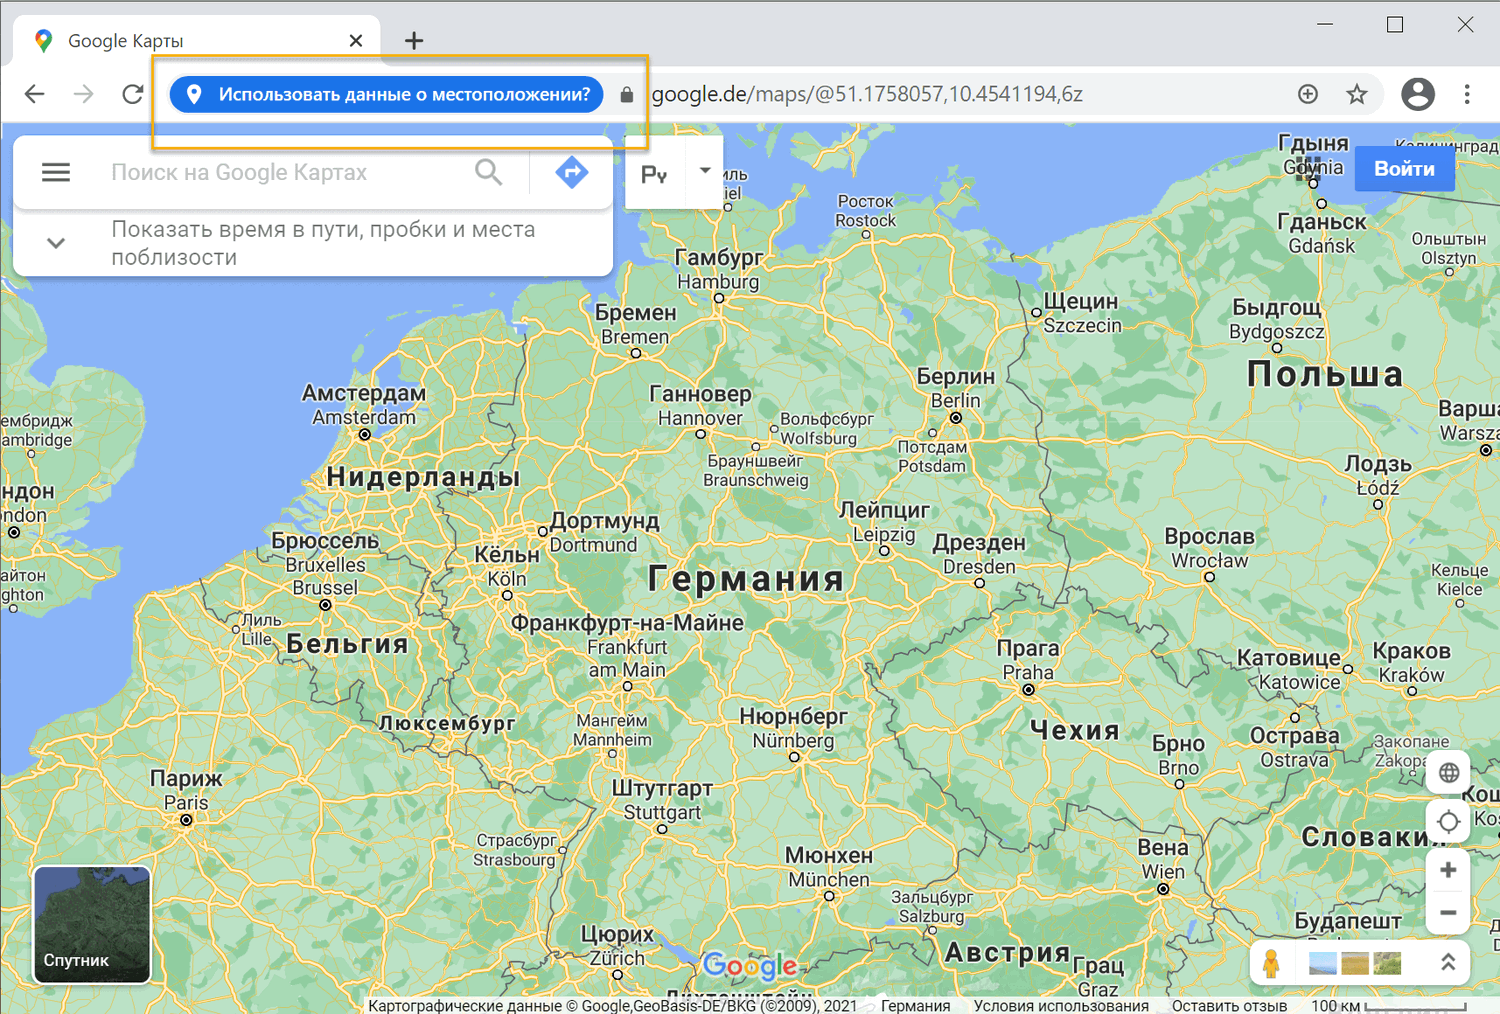The width and height of the screenshot is (1500, 1014).
Task: Go forward in browser history
Action: pyautogui.click(x=84, y=94)
